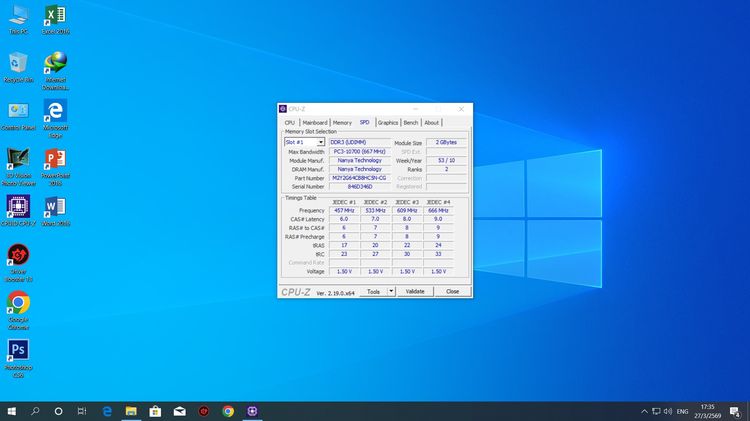Click the 533 MHz frequency cell
The height and width of the screenshot is (421, 750).
375,210
